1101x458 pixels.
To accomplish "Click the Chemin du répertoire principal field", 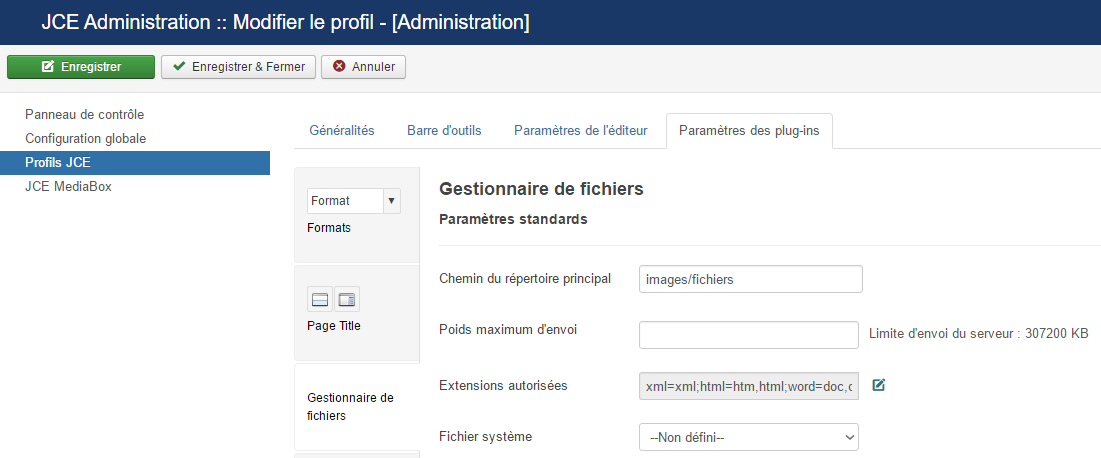I will pos(751,279).
